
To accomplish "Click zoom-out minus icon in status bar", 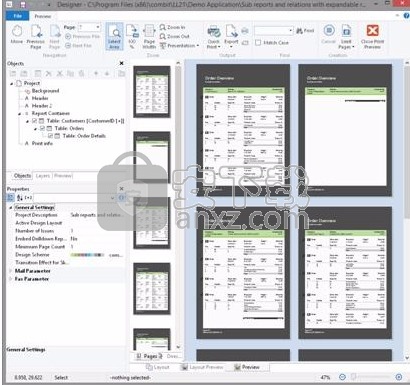I will pos(342,377).
